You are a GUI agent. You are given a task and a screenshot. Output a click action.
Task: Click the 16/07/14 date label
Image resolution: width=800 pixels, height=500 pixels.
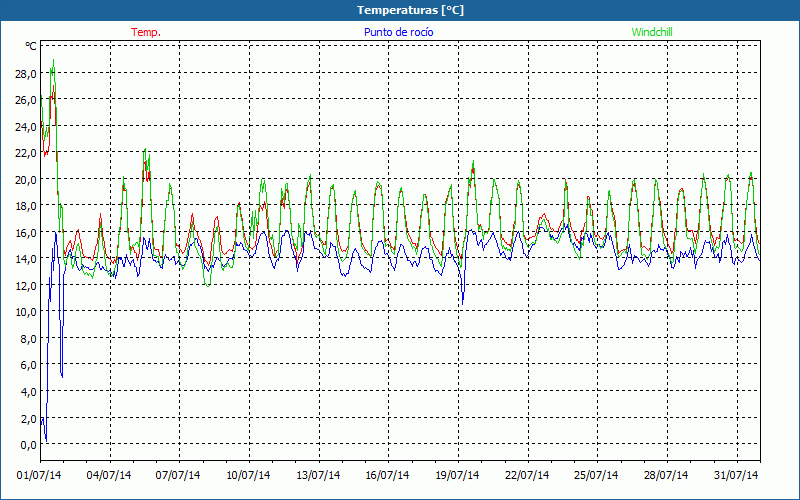coord(387,476)
